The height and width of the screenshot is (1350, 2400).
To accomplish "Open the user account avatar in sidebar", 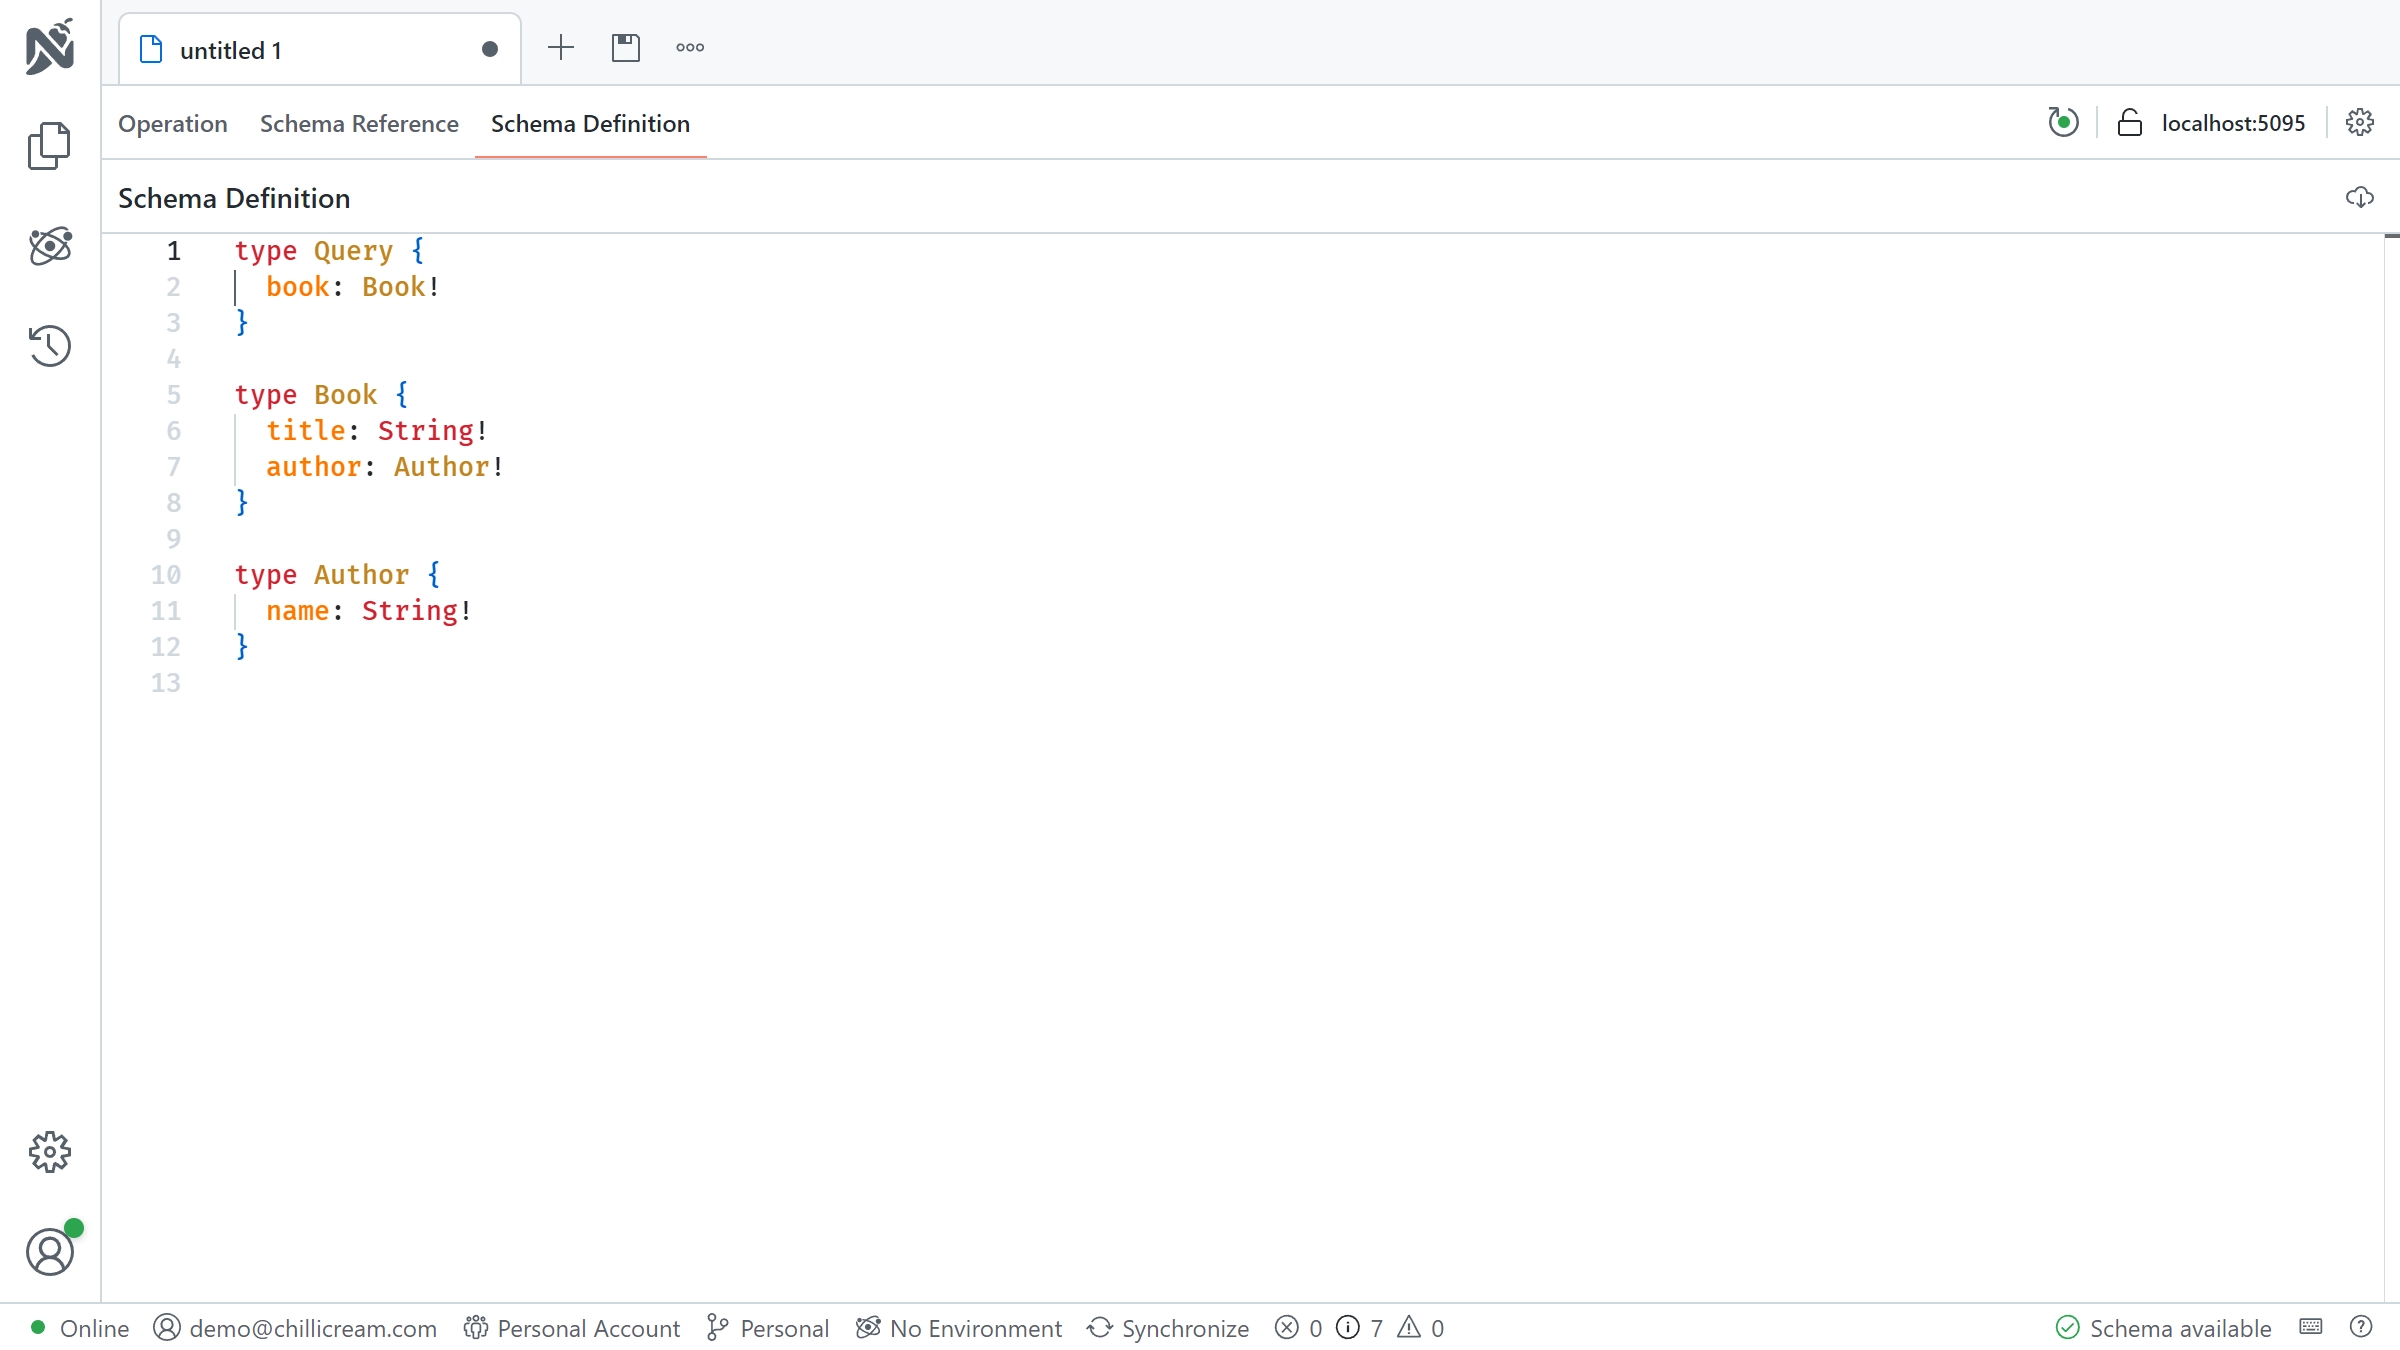I will [50, 1252].
